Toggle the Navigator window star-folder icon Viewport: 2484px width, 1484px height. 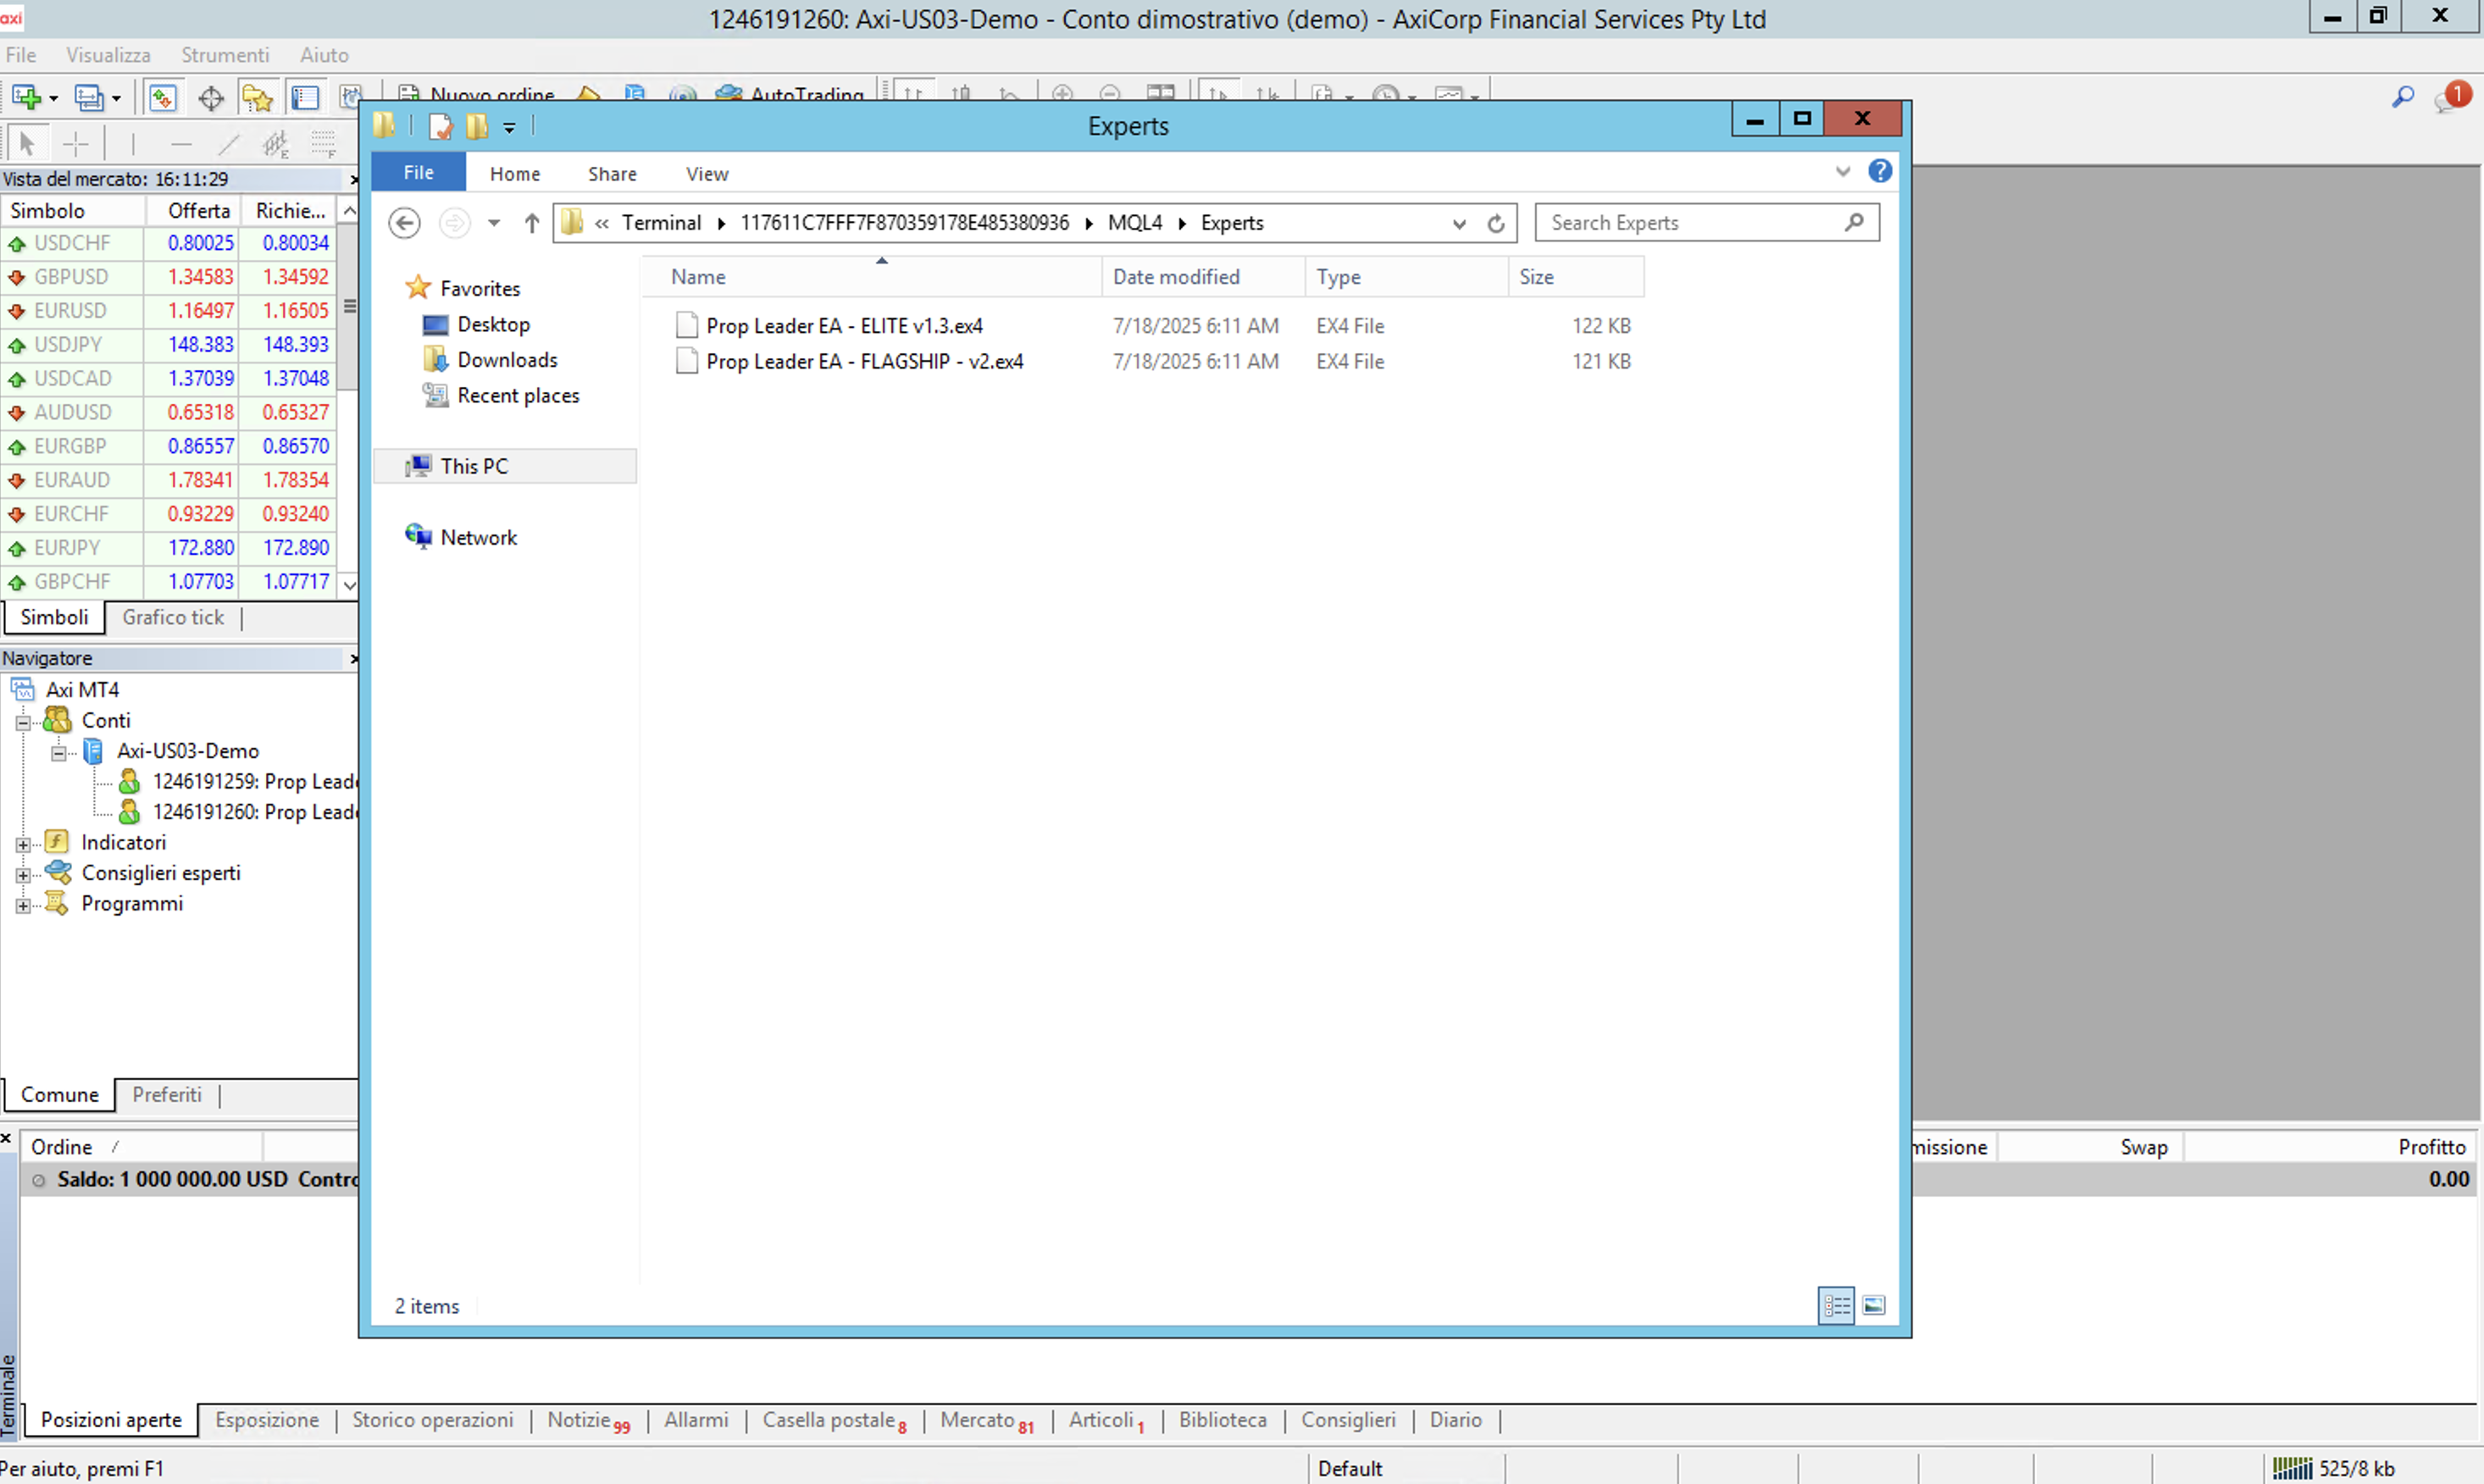coord(257,97)
